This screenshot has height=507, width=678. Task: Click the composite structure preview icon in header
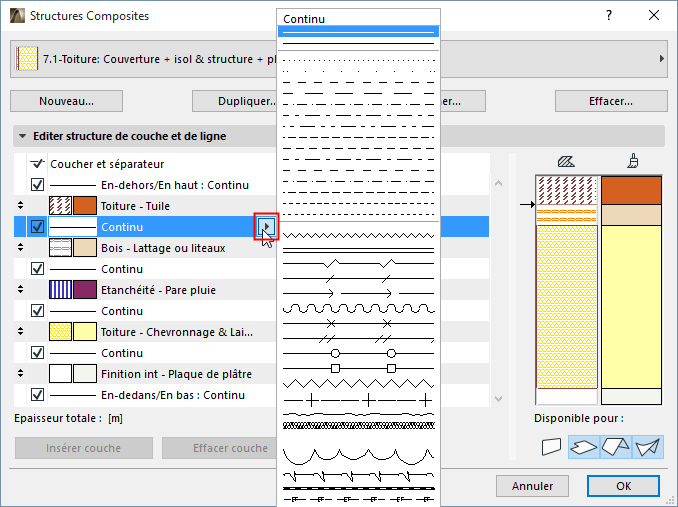[26, 59]
